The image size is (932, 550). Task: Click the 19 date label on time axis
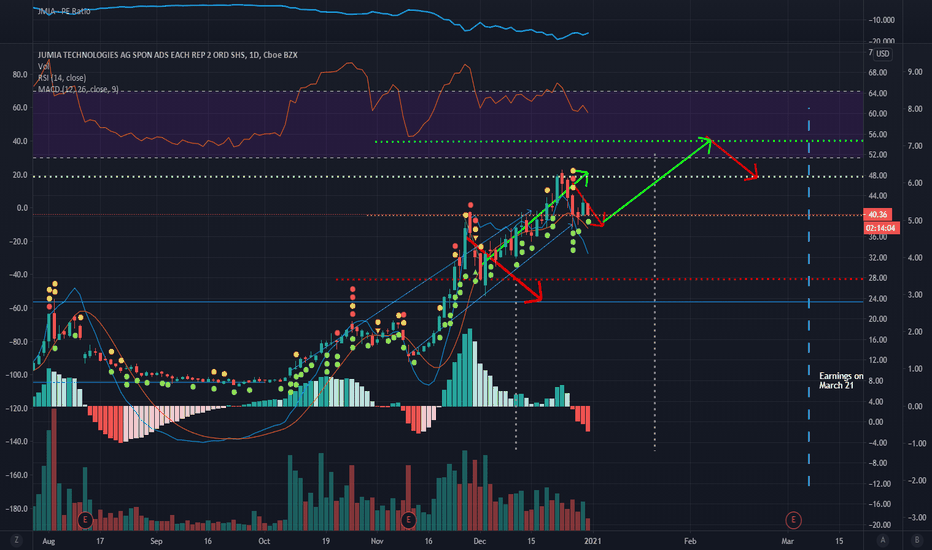[326, 541]
